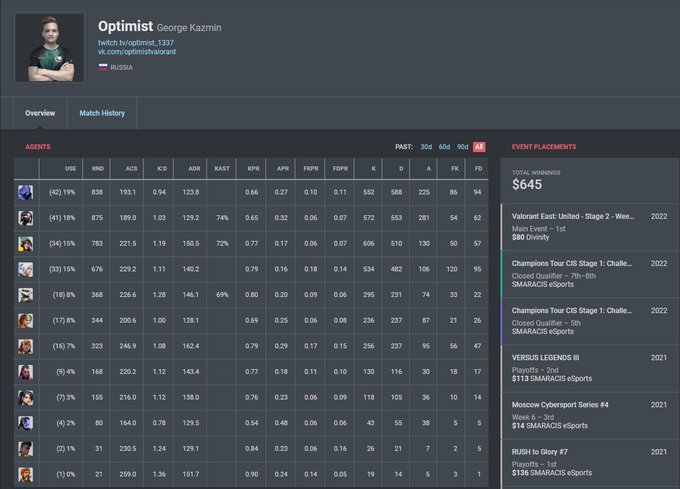
Task: Click the George Kazmin real name text
Action: tap(189, 28)
